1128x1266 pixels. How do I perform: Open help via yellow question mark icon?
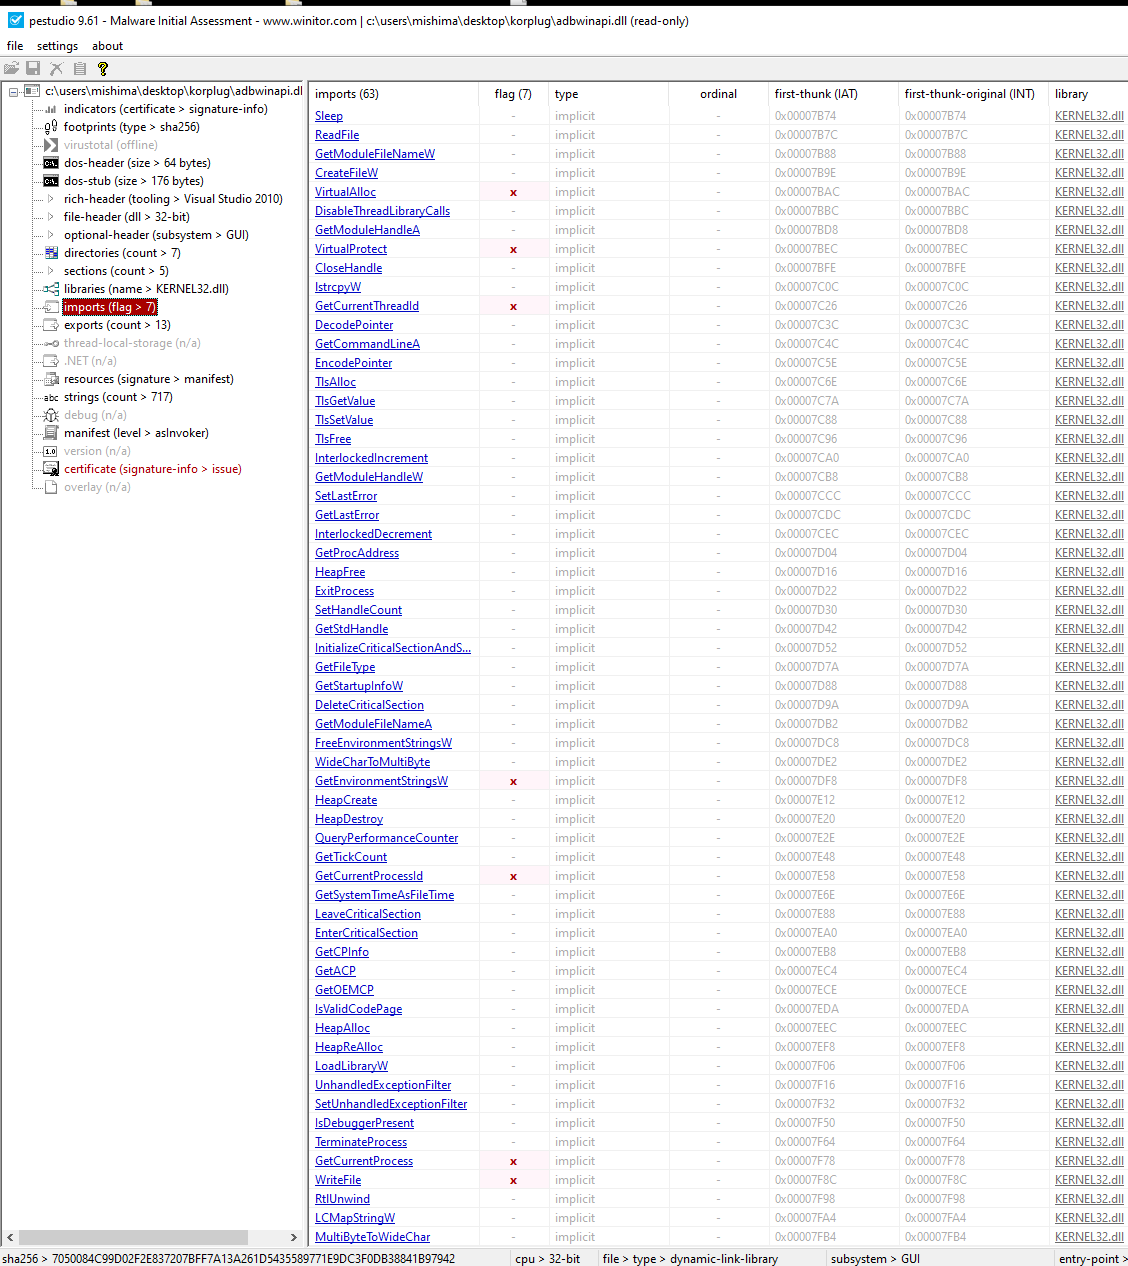[102, 68]
